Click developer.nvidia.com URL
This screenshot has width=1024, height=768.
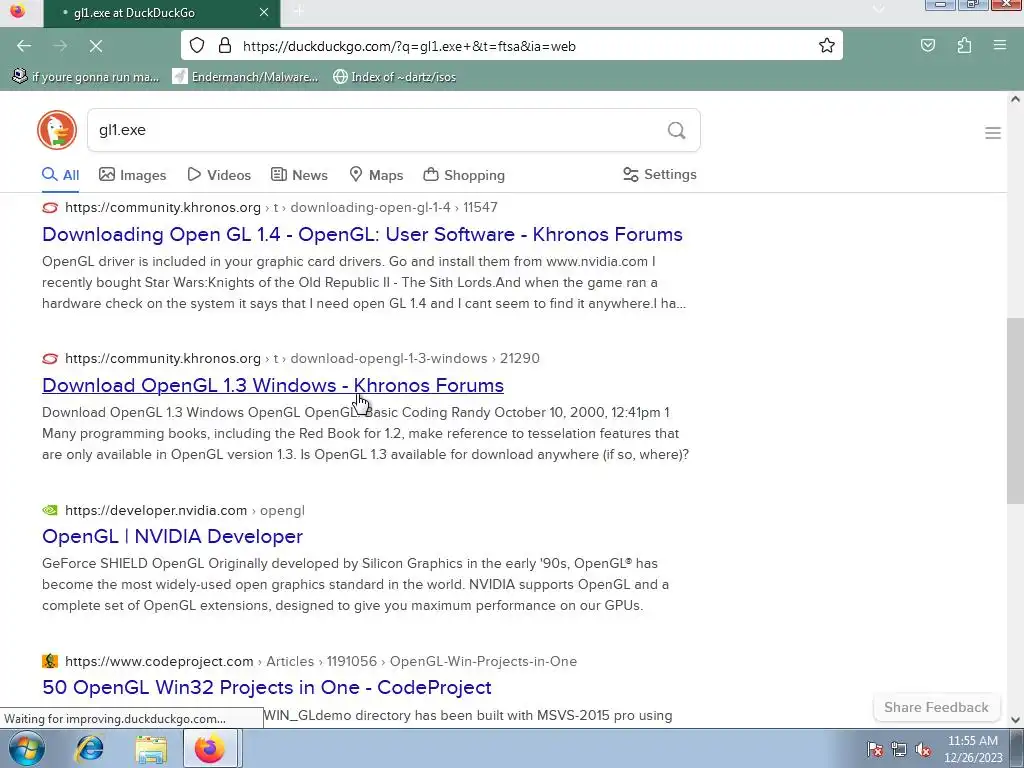coord(156,510)
